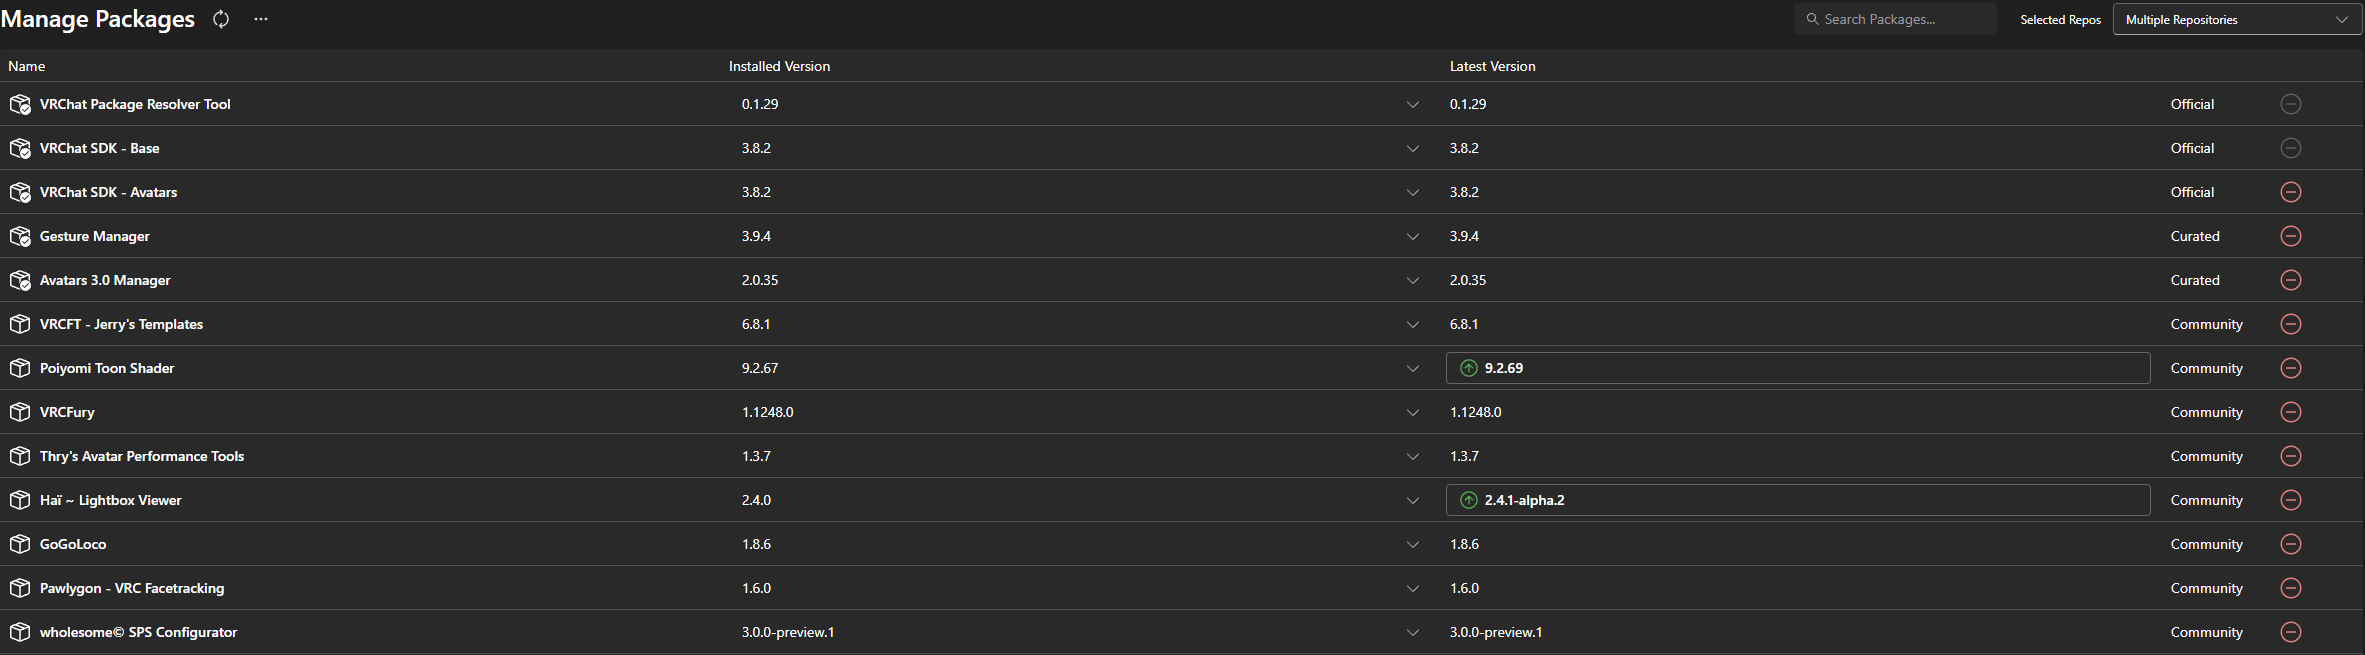Remove the VRCFury package

point(2291,412)
